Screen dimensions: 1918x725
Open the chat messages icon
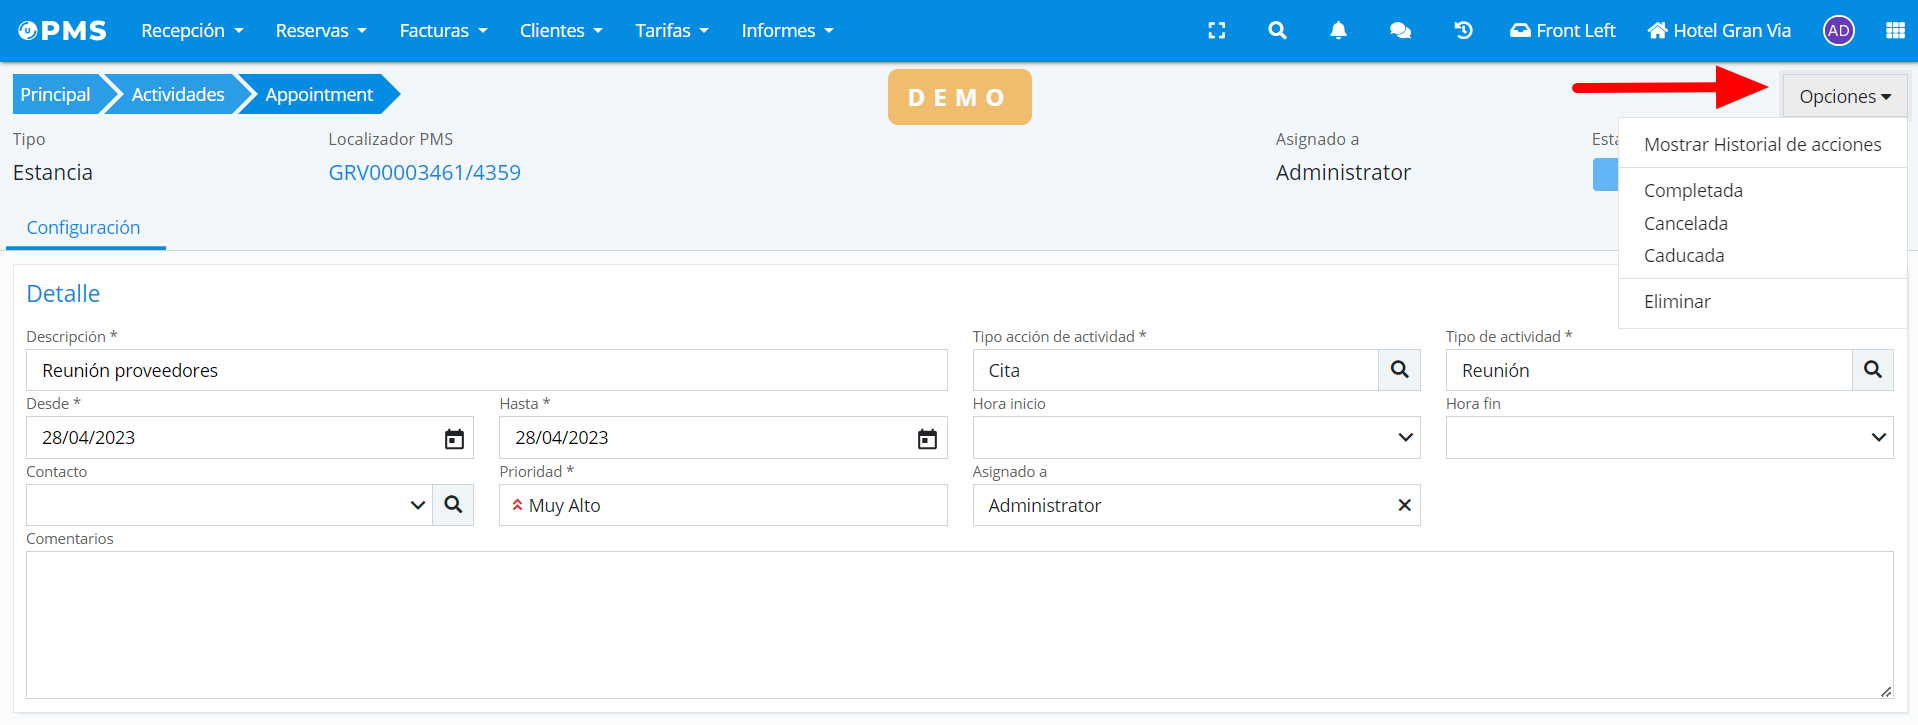pyautogui.click(x=1400, y=31)
